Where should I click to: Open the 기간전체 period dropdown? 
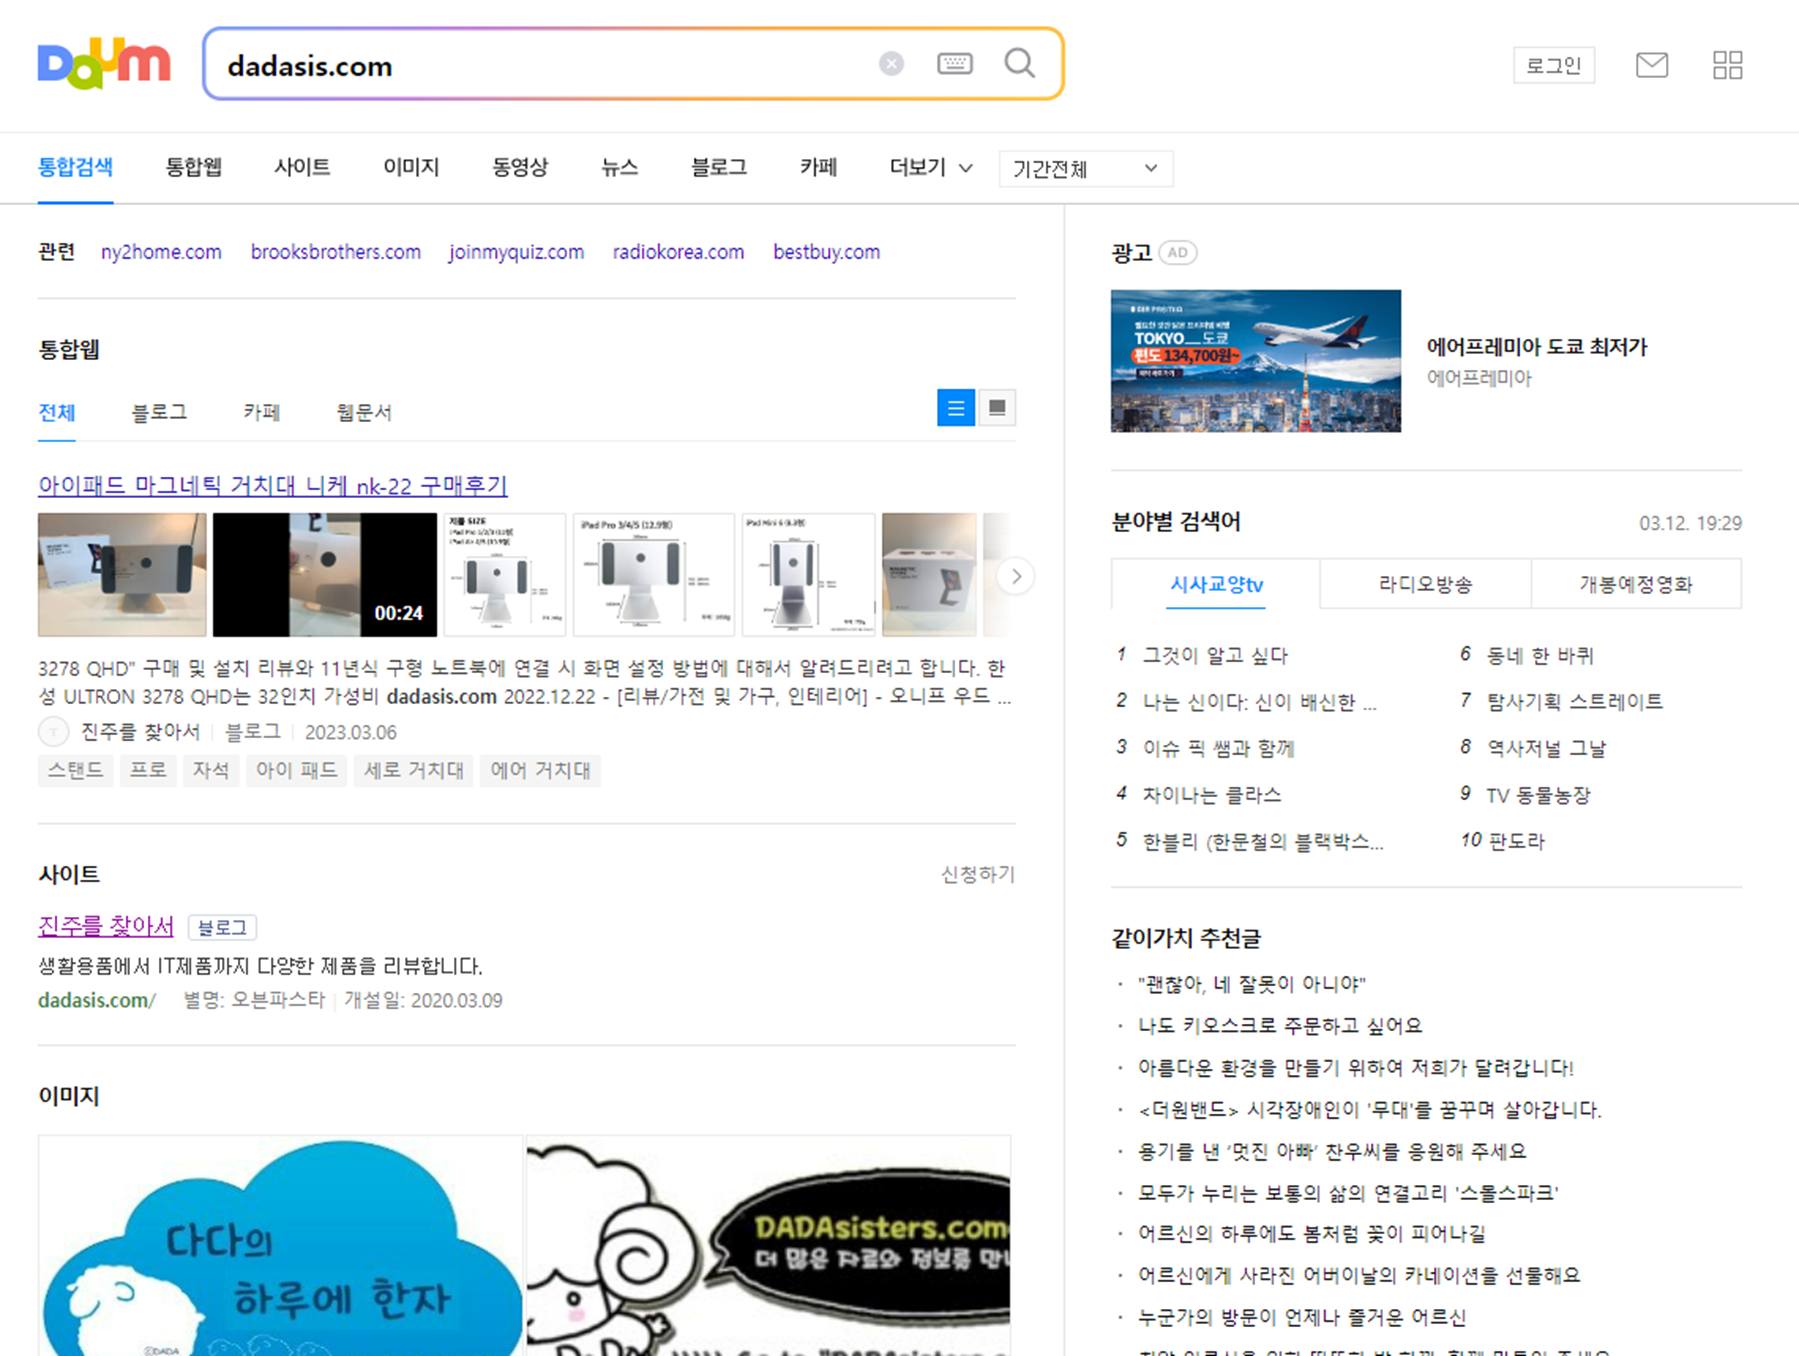pos(1085,169)
